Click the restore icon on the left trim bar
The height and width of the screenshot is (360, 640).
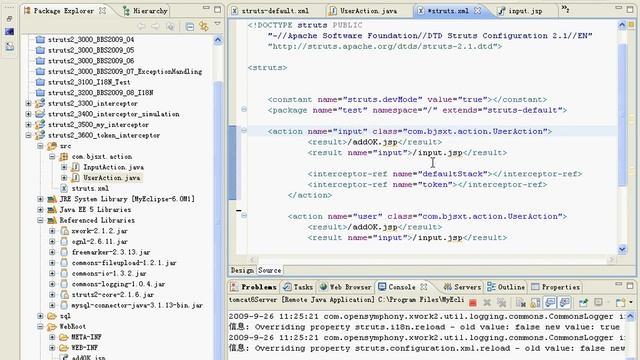[10, 19]
